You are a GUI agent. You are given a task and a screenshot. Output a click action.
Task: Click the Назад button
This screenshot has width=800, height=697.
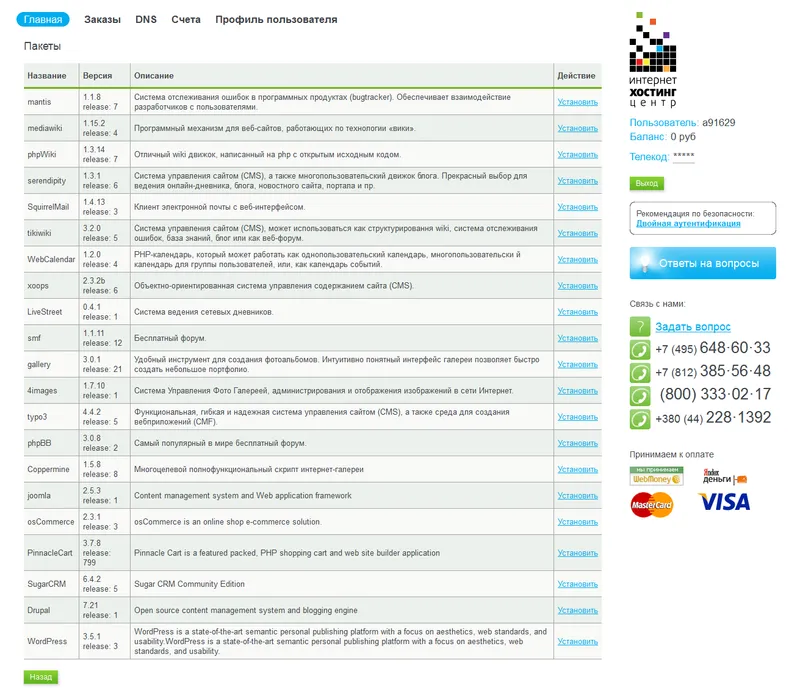tap(41, 677)
